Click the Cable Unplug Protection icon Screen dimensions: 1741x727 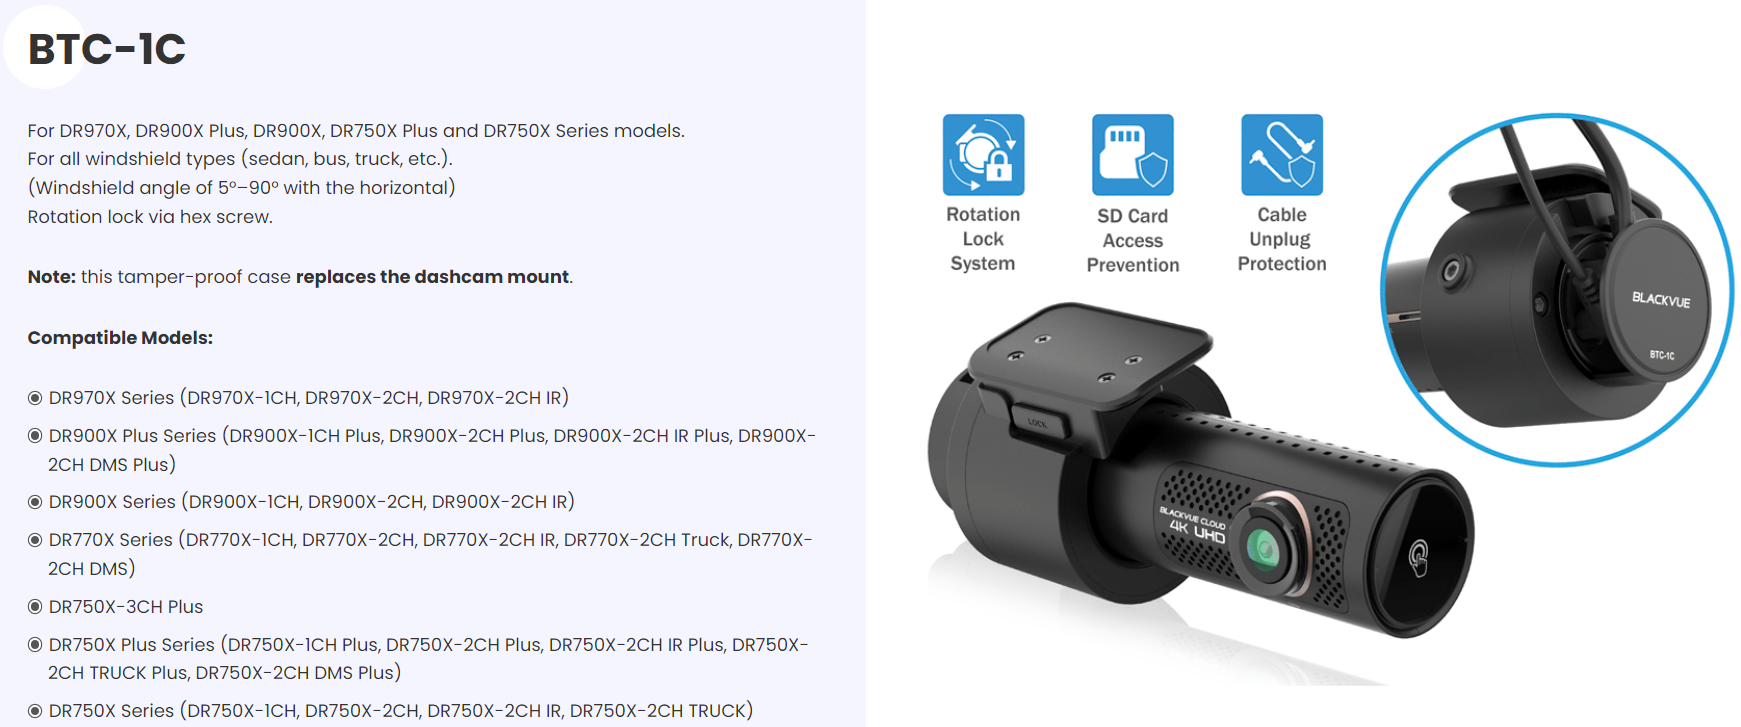click(x=1281, y=155)
